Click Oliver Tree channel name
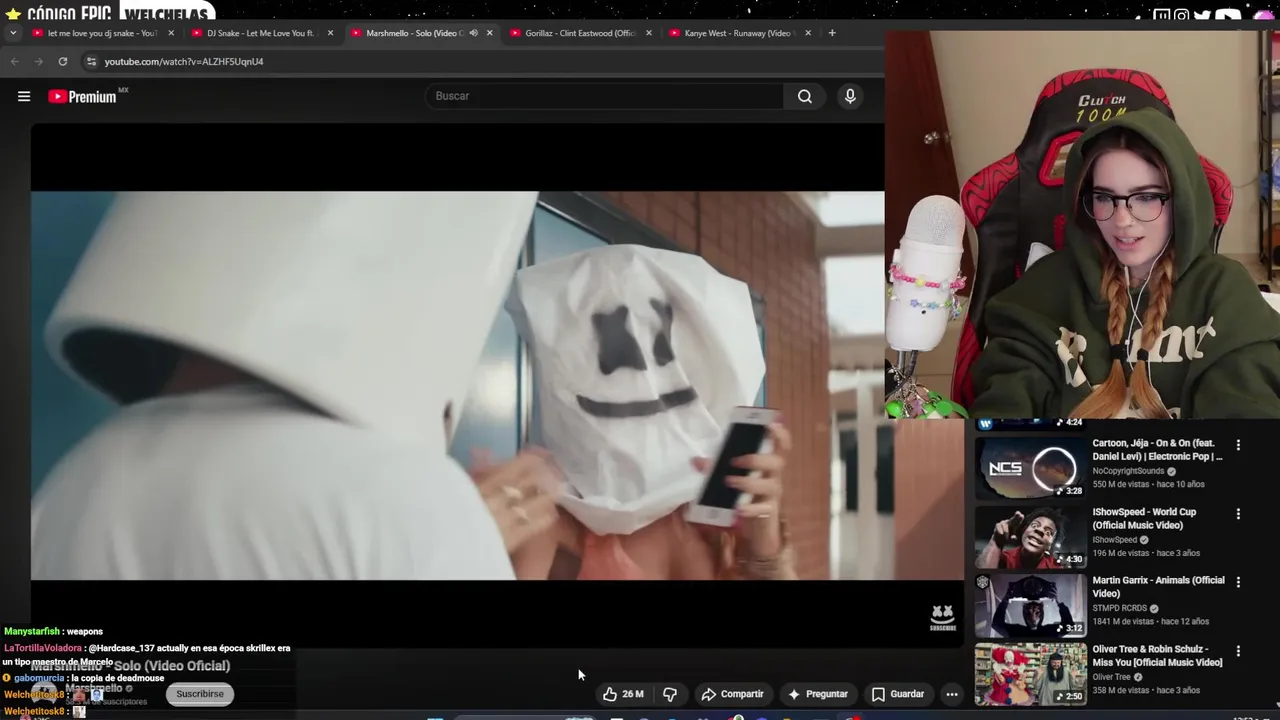The width and height of the screenshot is (1280, 720). 1111,677
